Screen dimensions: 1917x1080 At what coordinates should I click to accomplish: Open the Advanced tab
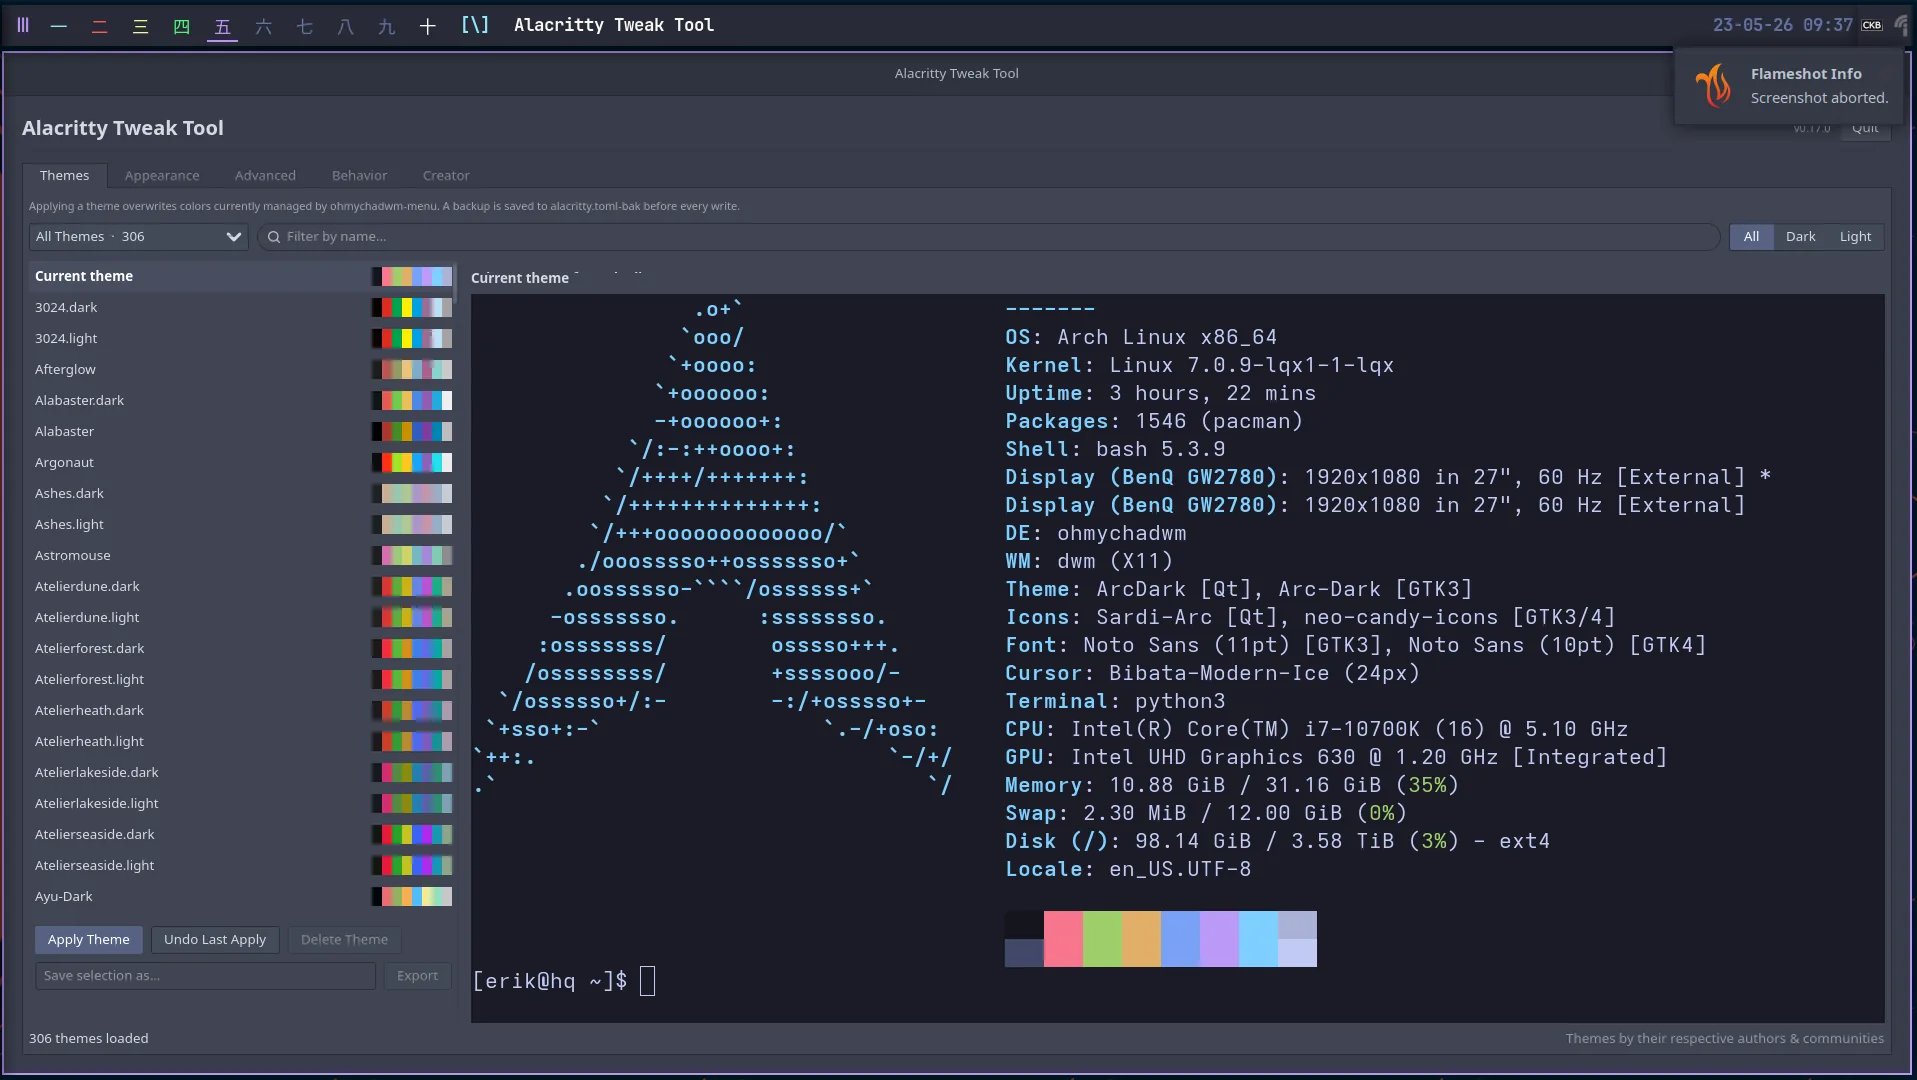click(265, 175)
